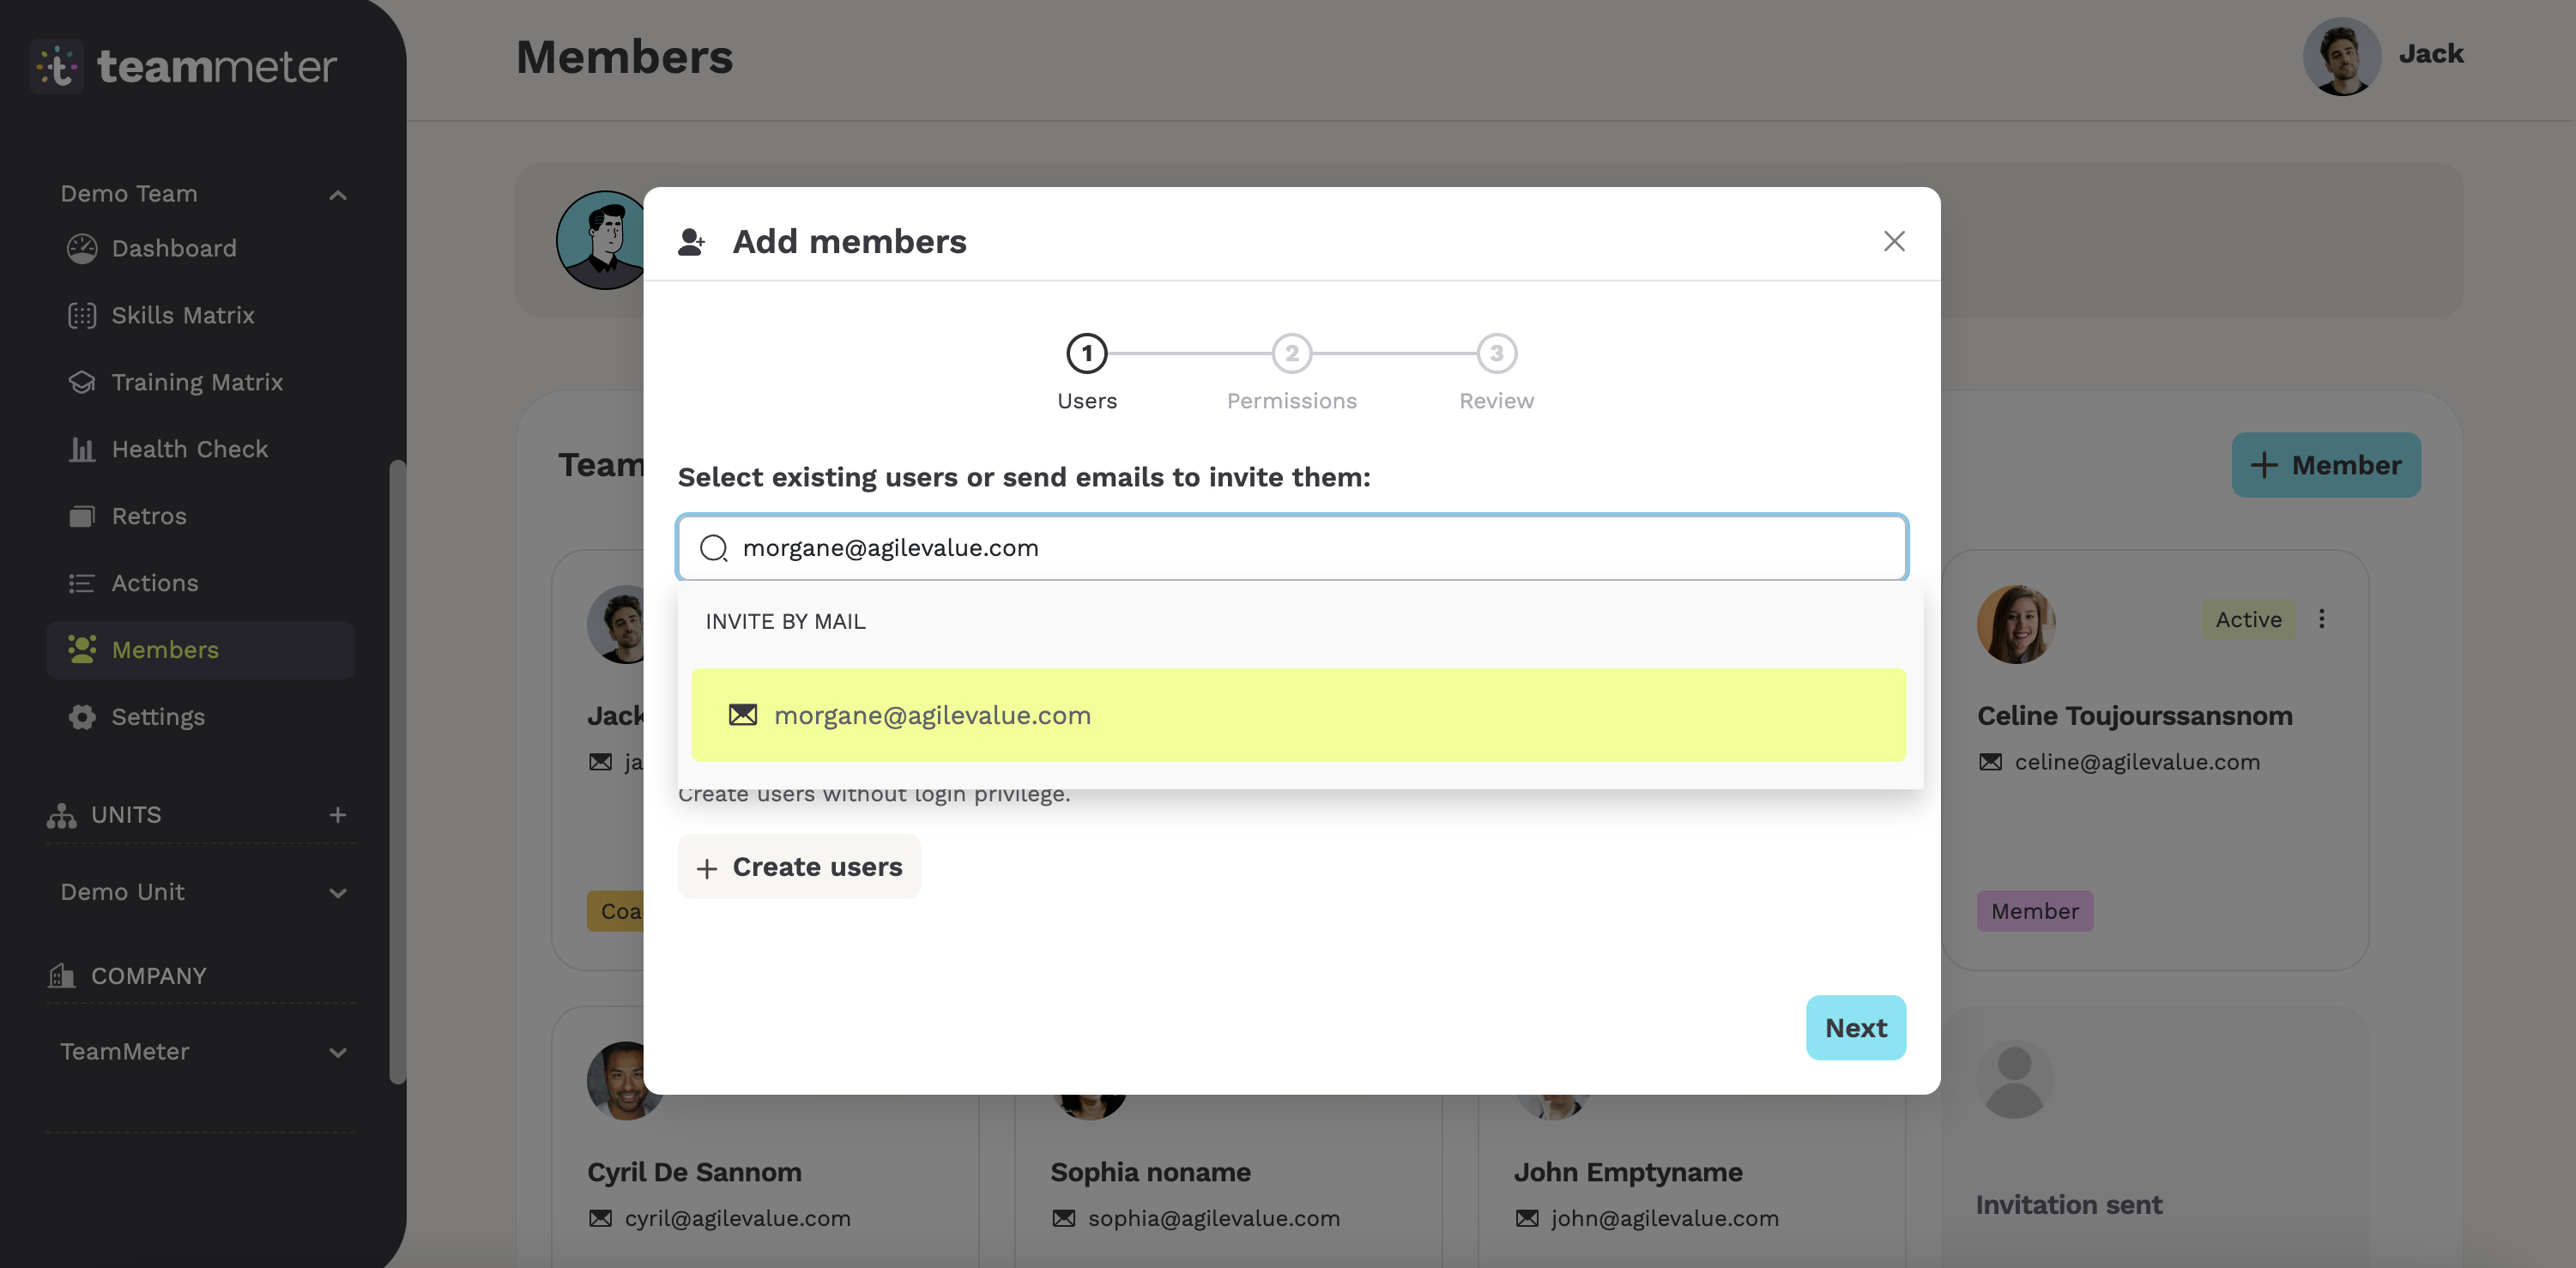Click the Retros icon
The height and width of the screenshot is (1268, 2576).
(82, 516)
